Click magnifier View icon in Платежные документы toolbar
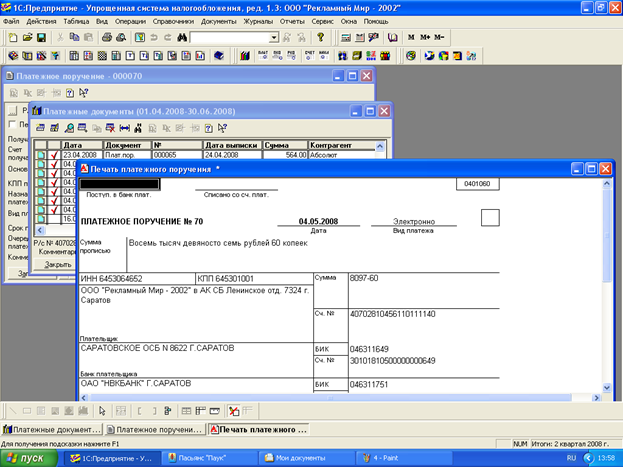Viewport: 623px width, 467px height. click(69, 128)
